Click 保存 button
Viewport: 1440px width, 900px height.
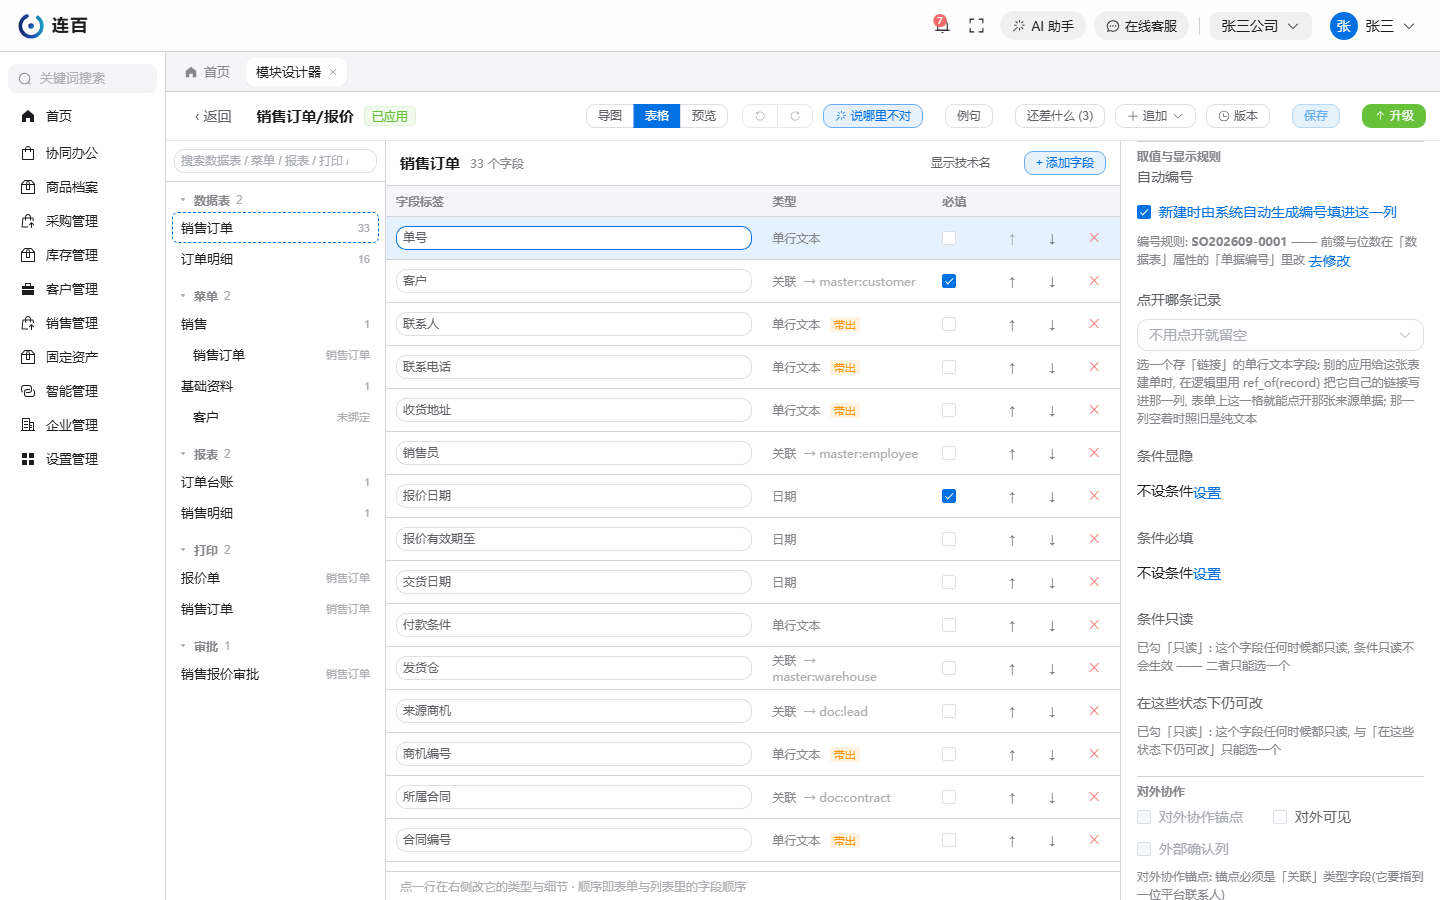tap(1316, 116)
